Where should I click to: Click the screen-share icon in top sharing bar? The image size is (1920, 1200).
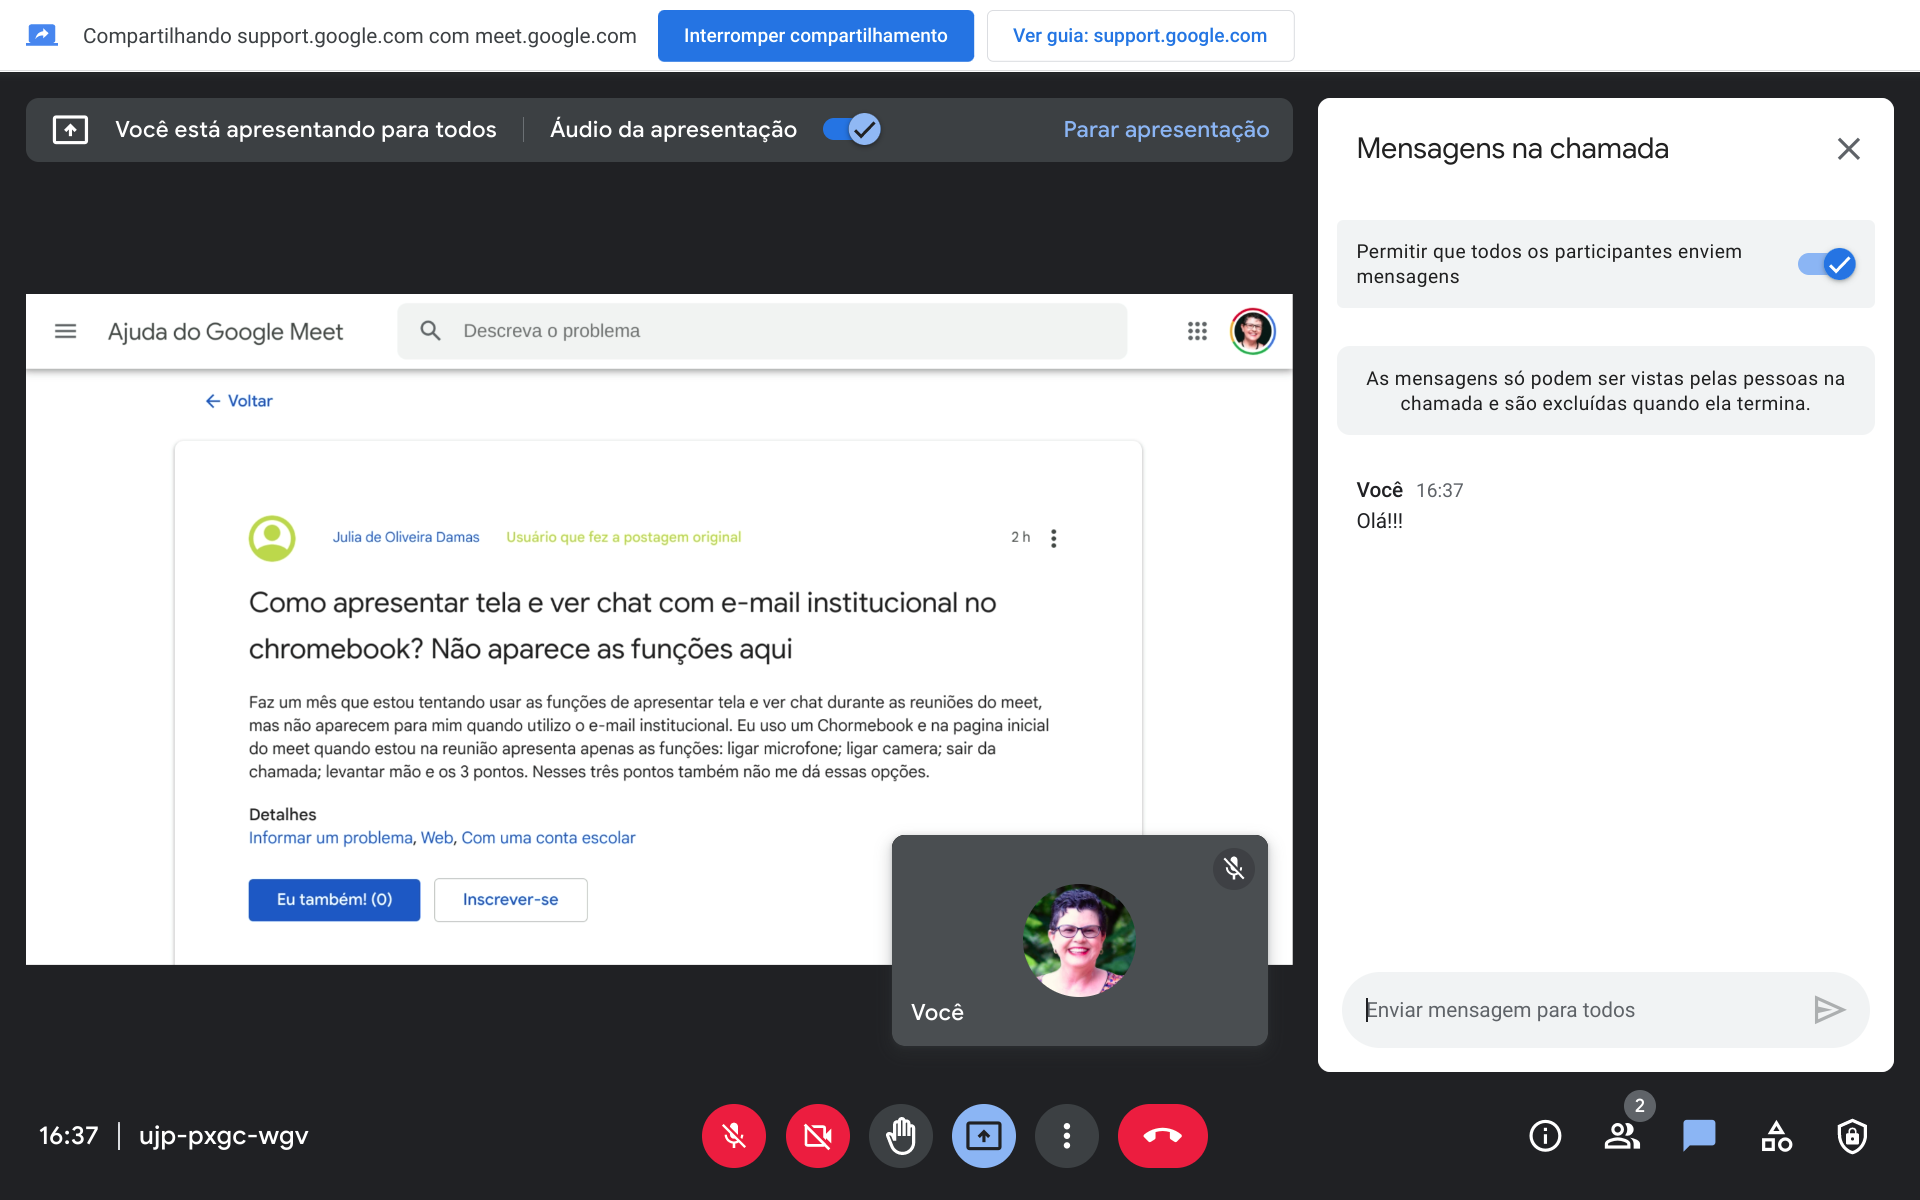(x=41, y=36)
